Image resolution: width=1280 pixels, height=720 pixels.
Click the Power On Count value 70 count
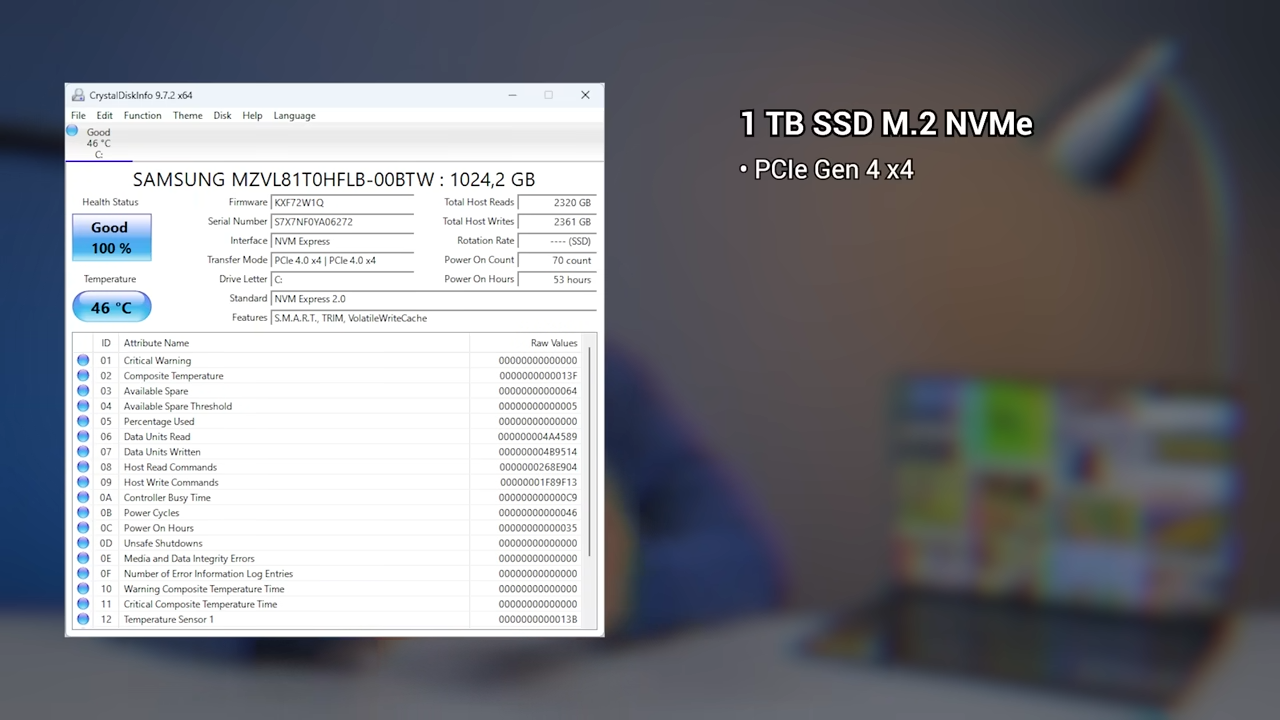(x=557, y=260)
